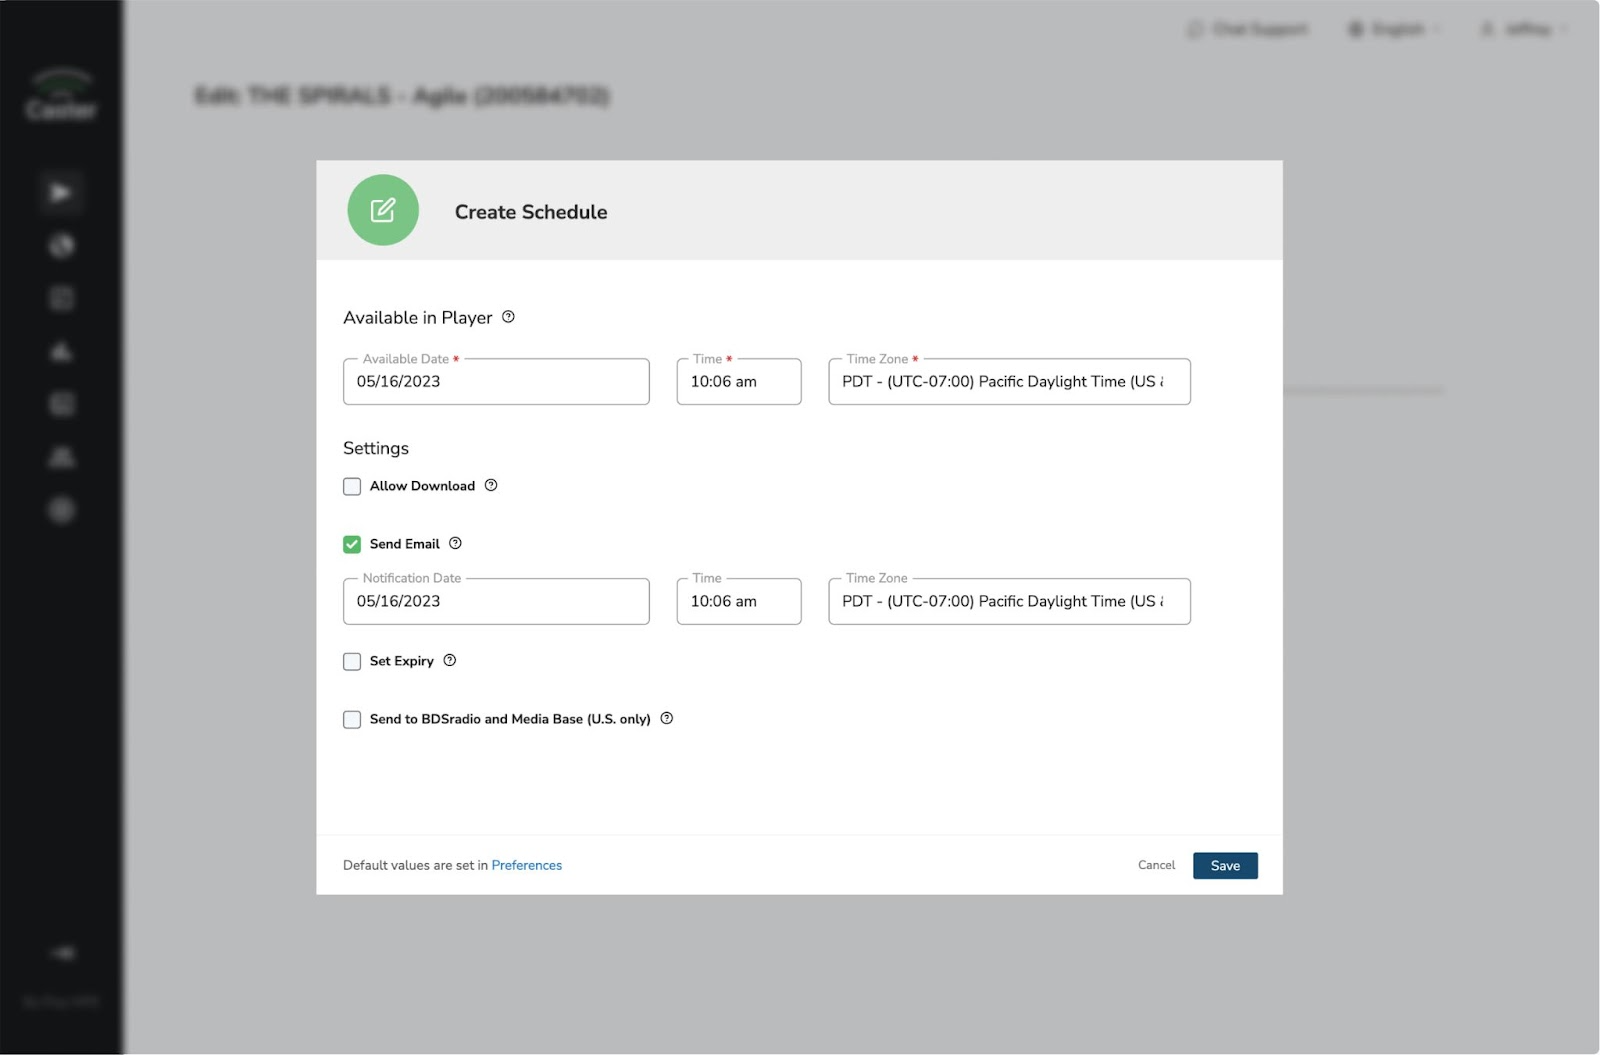
Task: Open the user account menu in header
Action: [1525, 29]
